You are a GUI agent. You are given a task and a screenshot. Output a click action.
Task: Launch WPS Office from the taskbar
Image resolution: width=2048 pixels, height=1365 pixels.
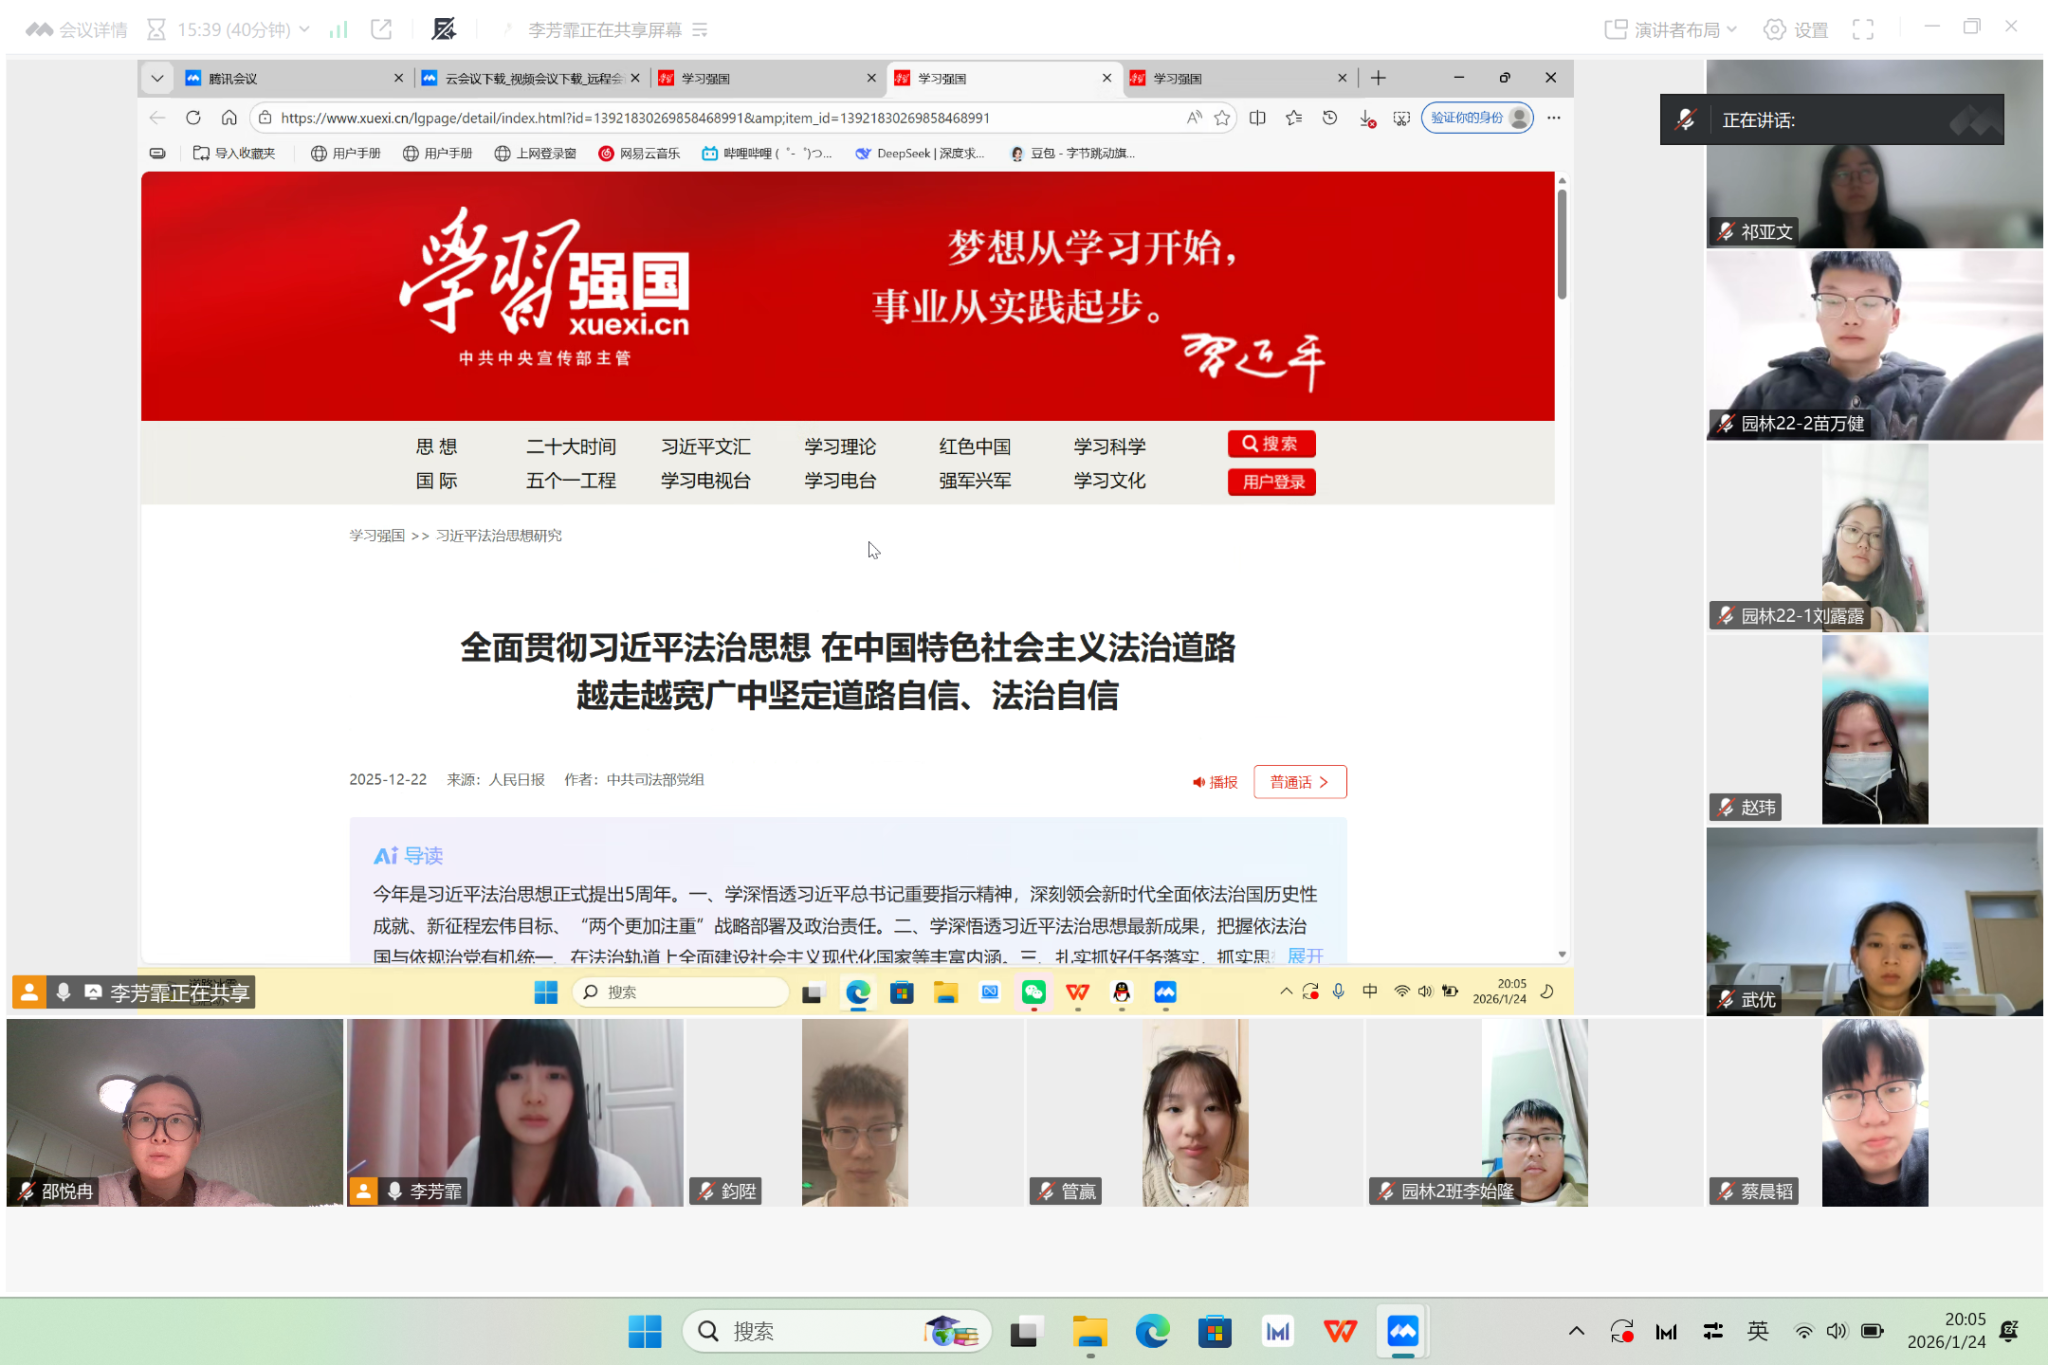click(1340, 1331)
